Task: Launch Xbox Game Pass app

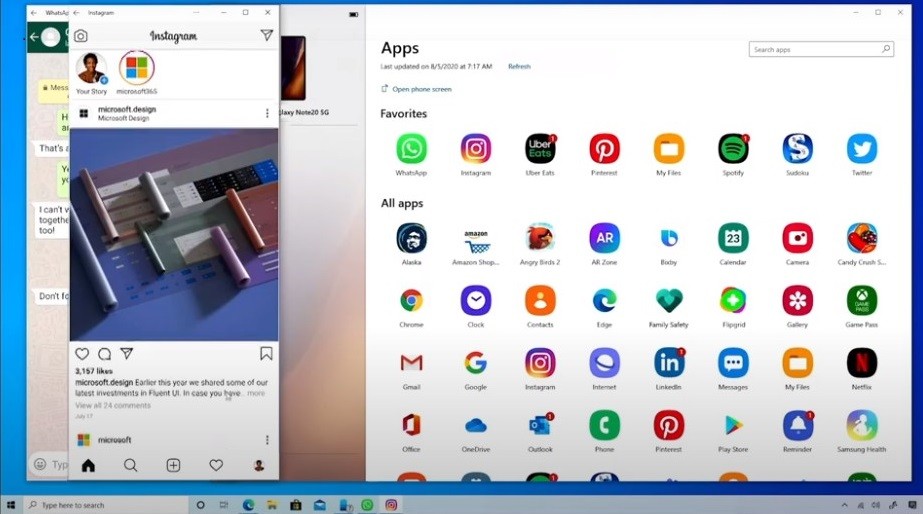Action: (x=862, y=301)
